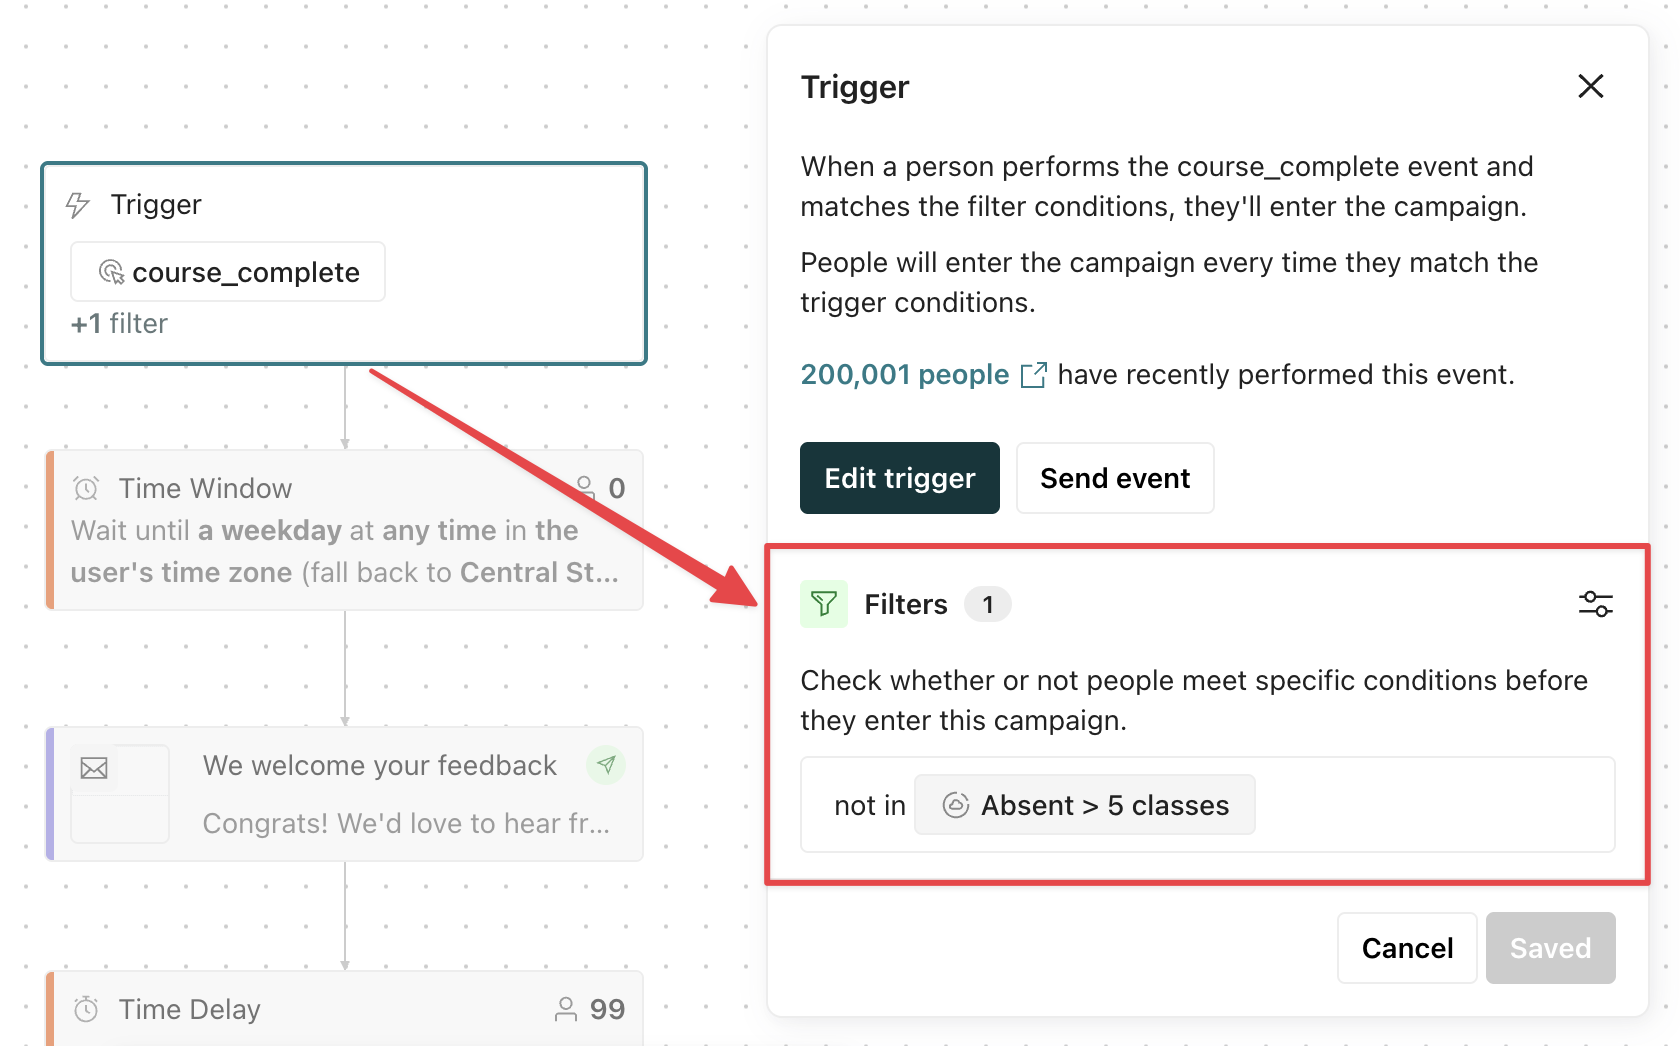Click the greyed Saved button
1680x1046 pixels.
(1550, 948)
